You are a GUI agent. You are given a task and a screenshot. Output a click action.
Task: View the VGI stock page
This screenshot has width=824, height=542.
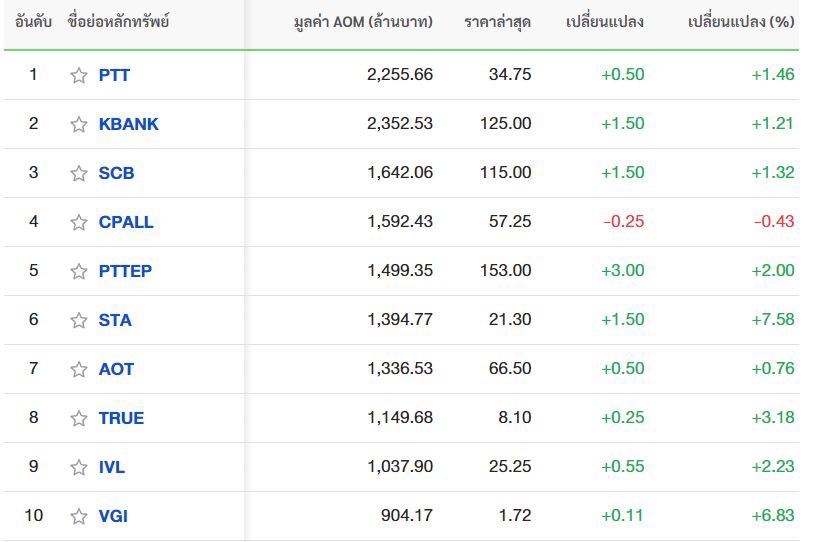coord(114,516)
